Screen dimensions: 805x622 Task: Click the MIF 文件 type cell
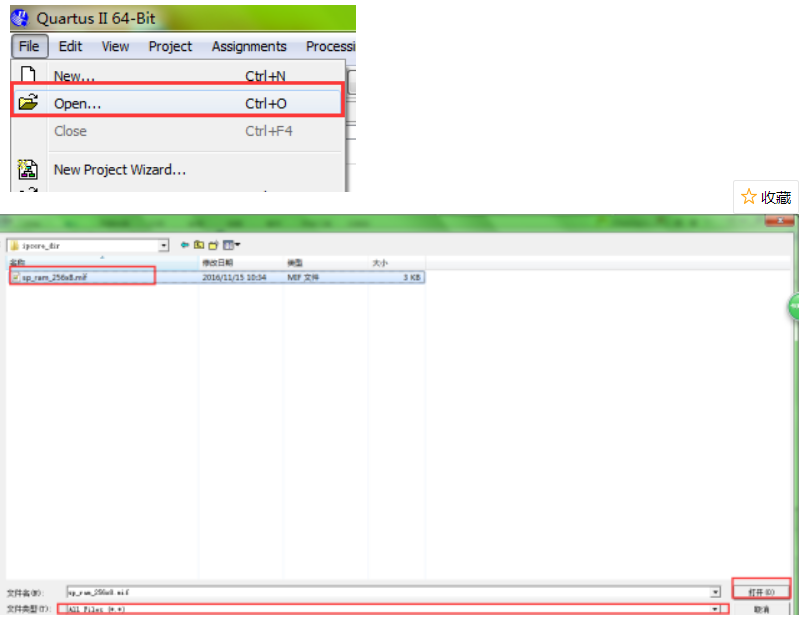coord(303,277)
